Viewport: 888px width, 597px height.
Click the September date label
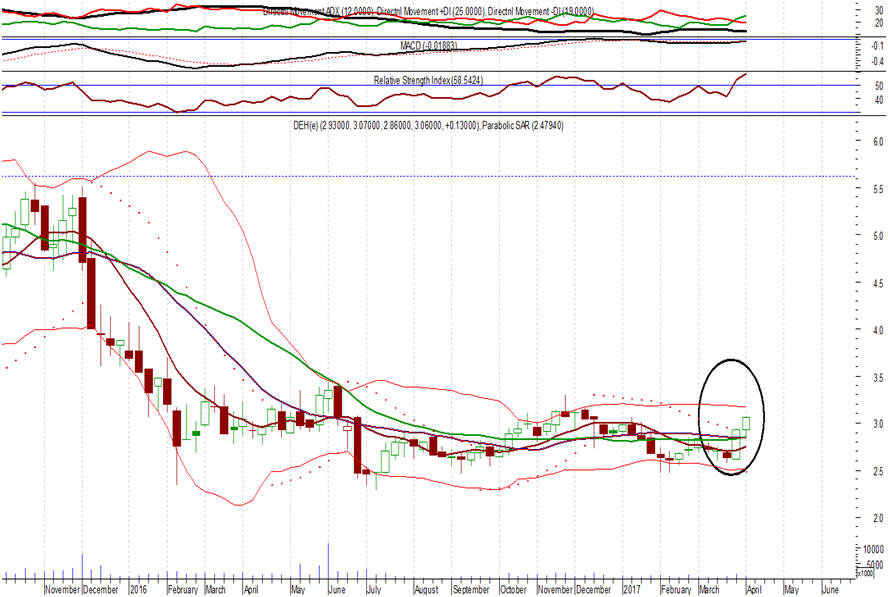471,590
